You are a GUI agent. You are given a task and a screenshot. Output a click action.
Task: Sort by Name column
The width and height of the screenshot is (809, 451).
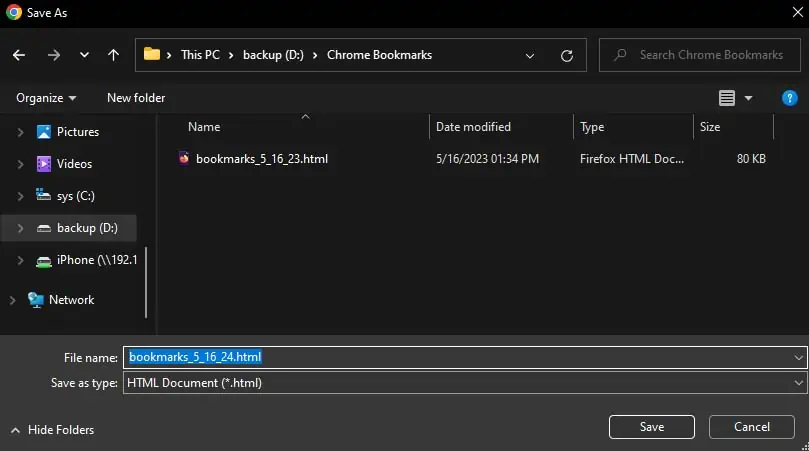pos(204,127)
